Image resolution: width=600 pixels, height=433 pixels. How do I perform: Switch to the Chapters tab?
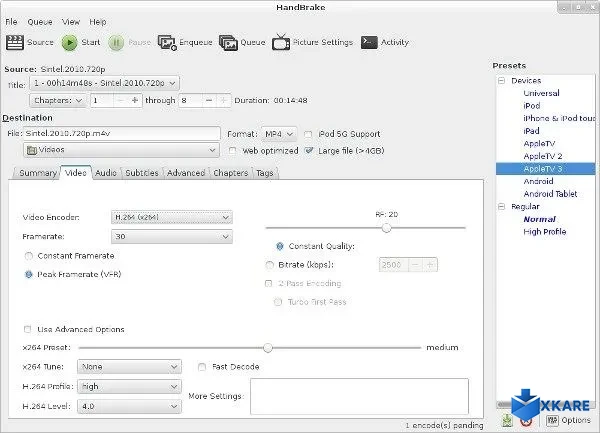[231, 173]
